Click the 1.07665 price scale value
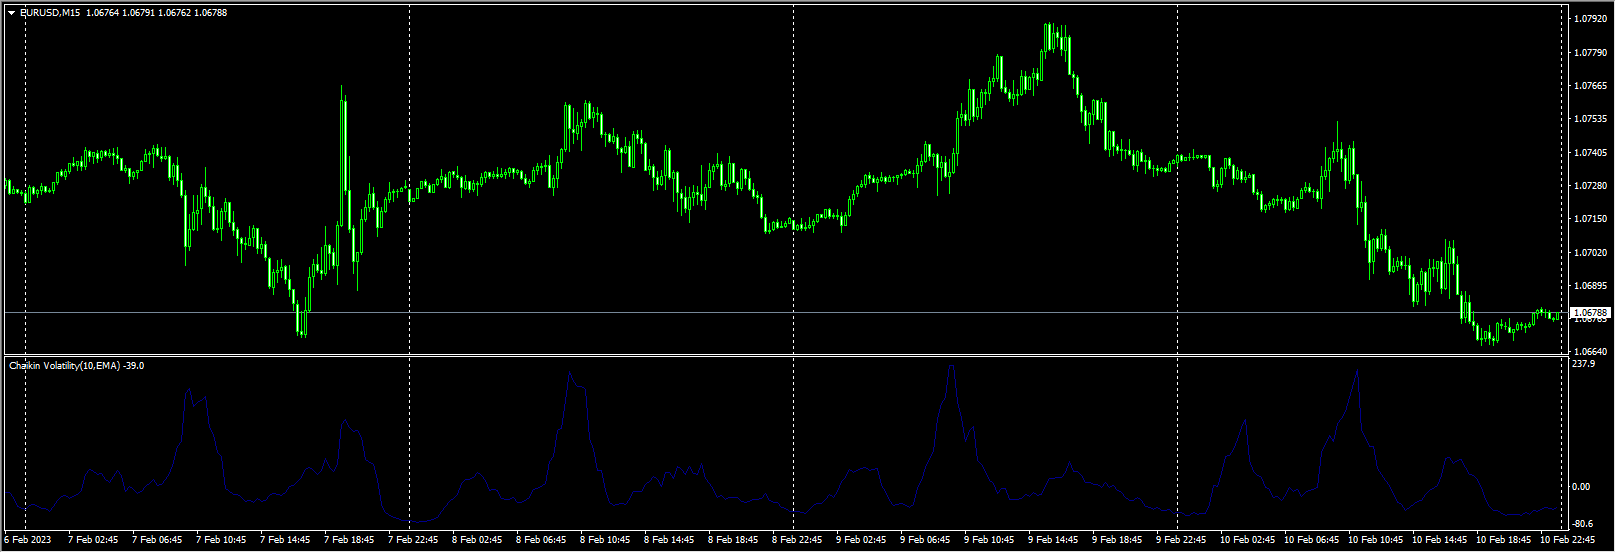The image size is (1616, 553). click(x=1589, y=86)
